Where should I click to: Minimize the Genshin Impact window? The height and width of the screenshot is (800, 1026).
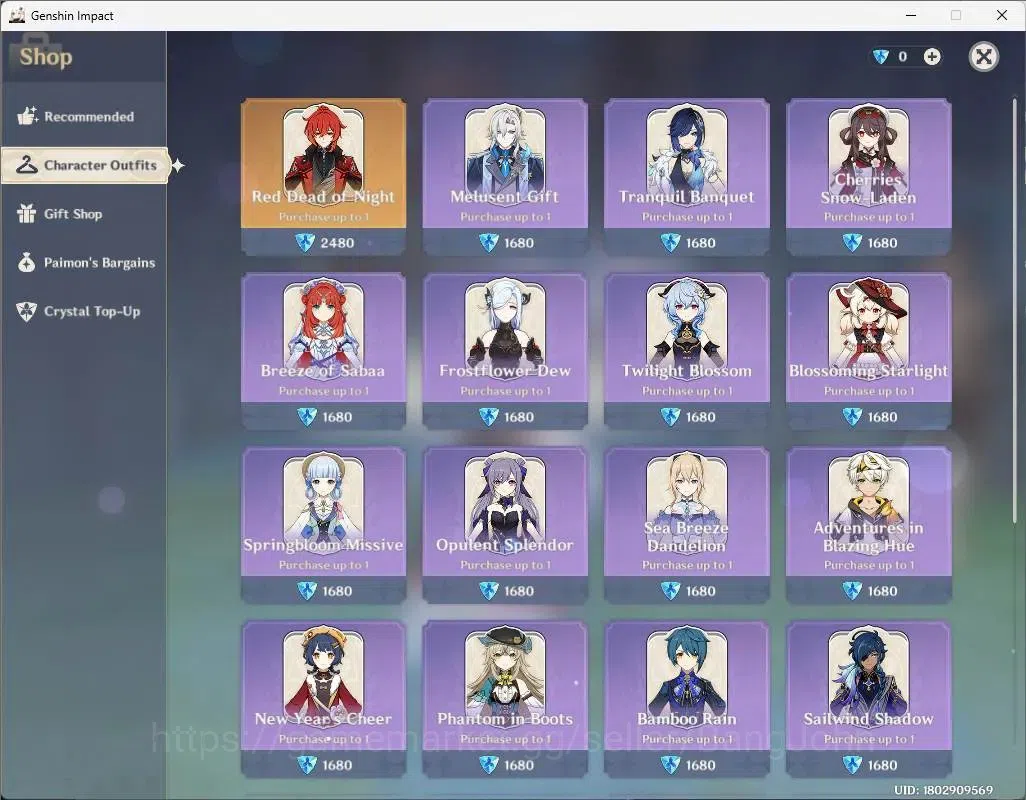911,15
